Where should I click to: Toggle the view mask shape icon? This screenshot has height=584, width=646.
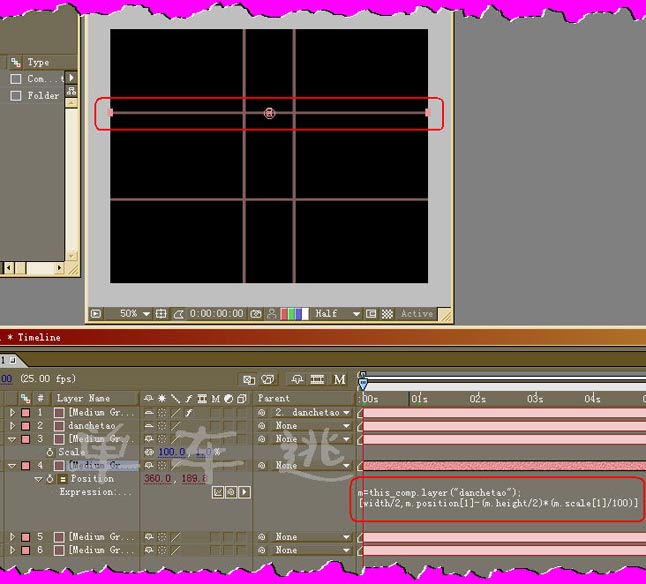point(178,314)
